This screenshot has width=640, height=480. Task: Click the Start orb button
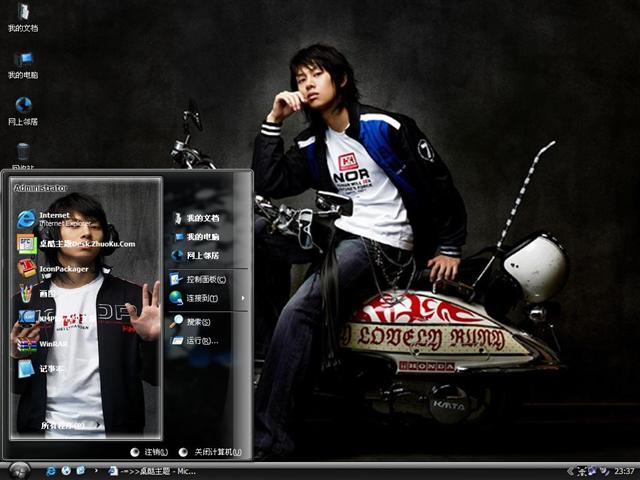19,471
